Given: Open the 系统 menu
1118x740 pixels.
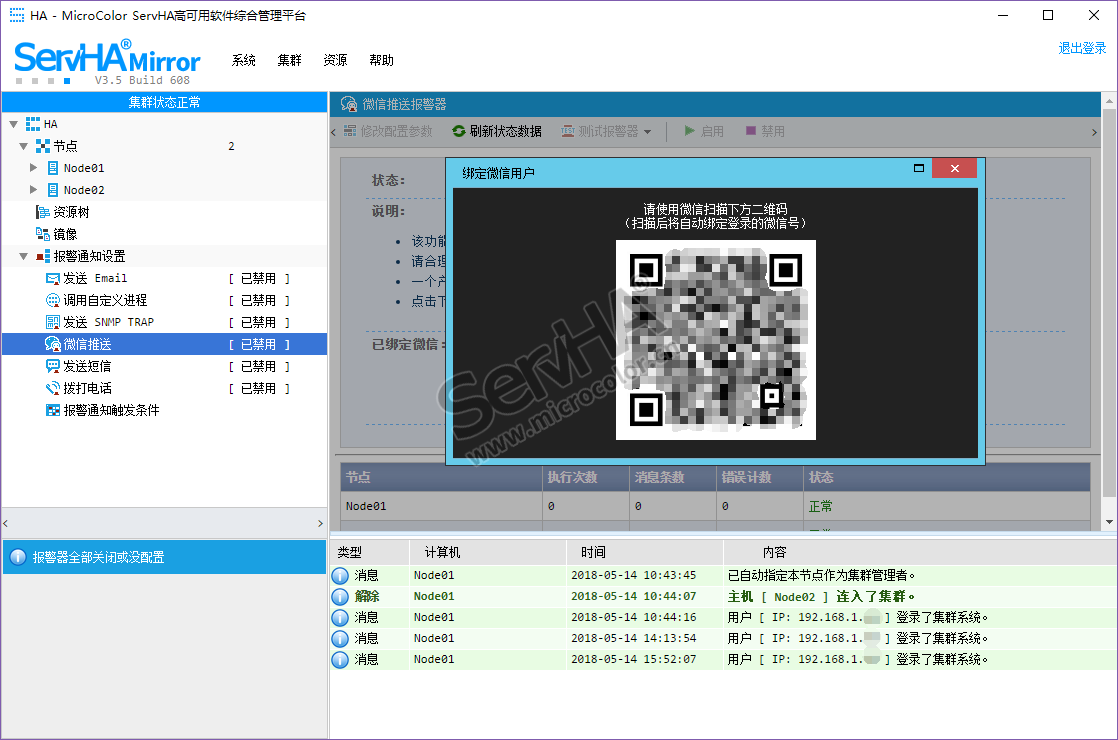Looking at the screenshot, I should (x=244, y=60).
